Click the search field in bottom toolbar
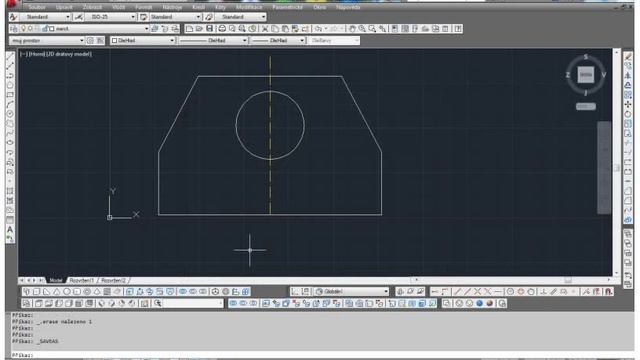Screen dimensions: 640x360 (193, 303)
